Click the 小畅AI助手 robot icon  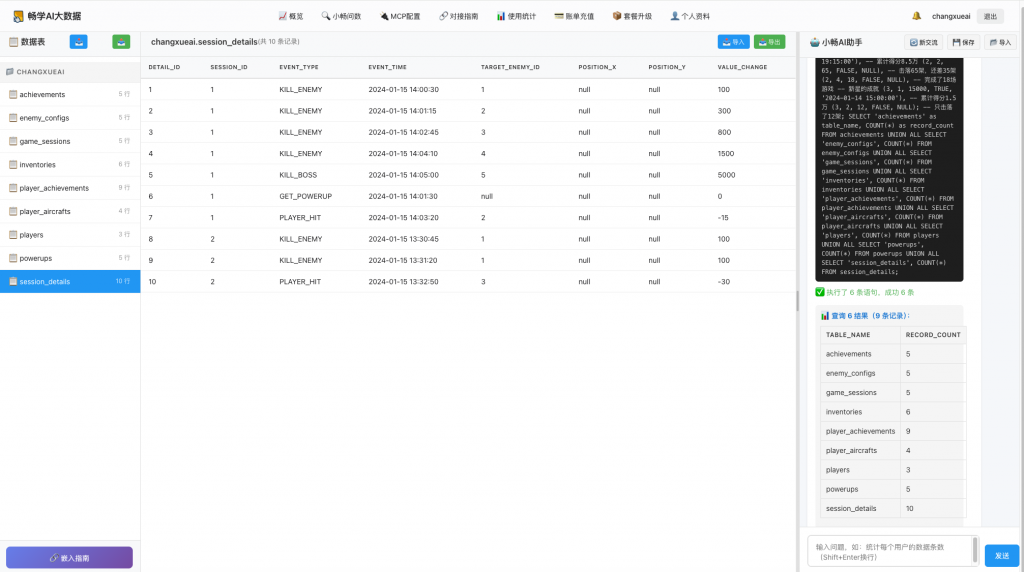coord(814,42)
